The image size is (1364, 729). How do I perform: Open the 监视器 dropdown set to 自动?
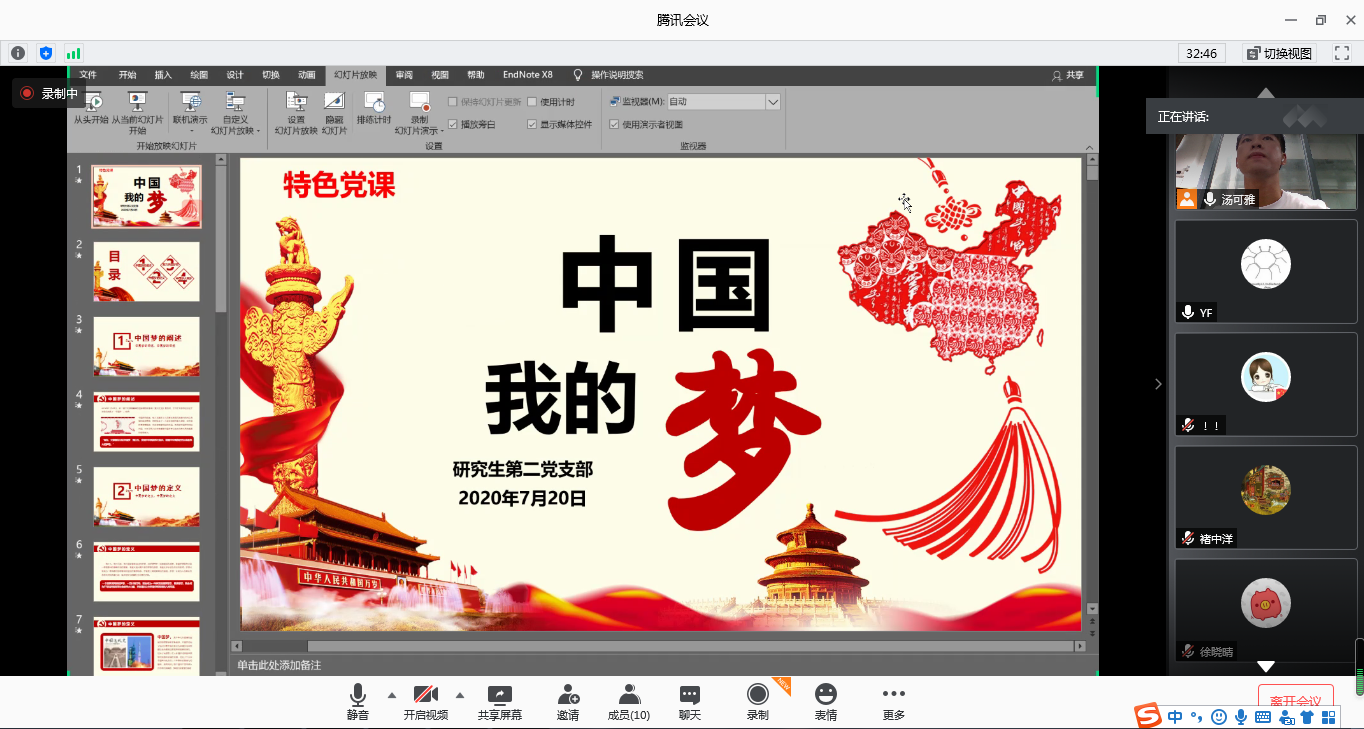(x=772, y=102)
